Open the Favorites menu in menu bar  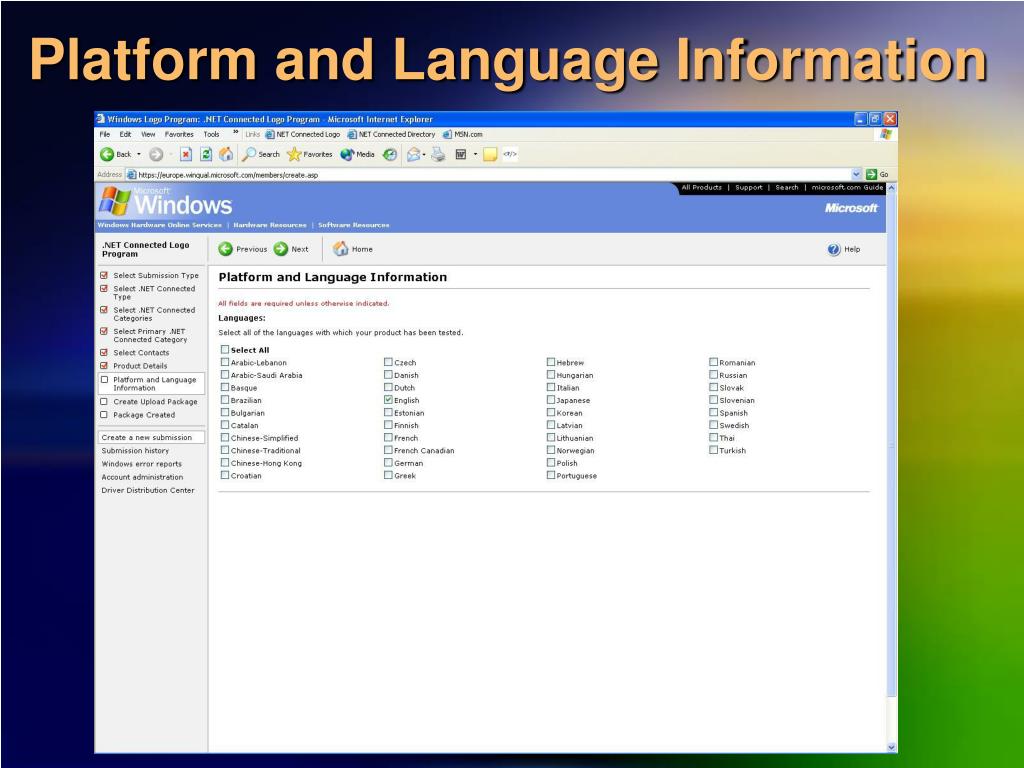pyautogui.click(x=179, y=135)
